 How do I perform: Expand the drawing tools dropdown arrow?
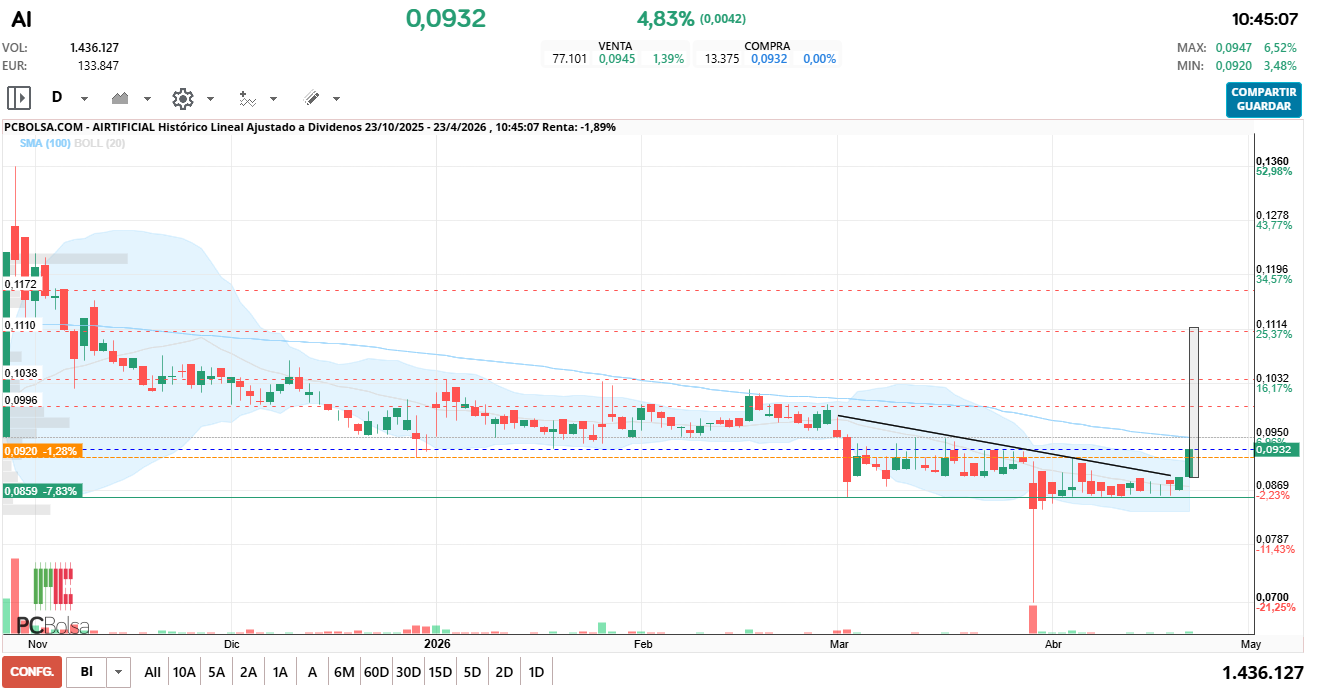(336, 99)
